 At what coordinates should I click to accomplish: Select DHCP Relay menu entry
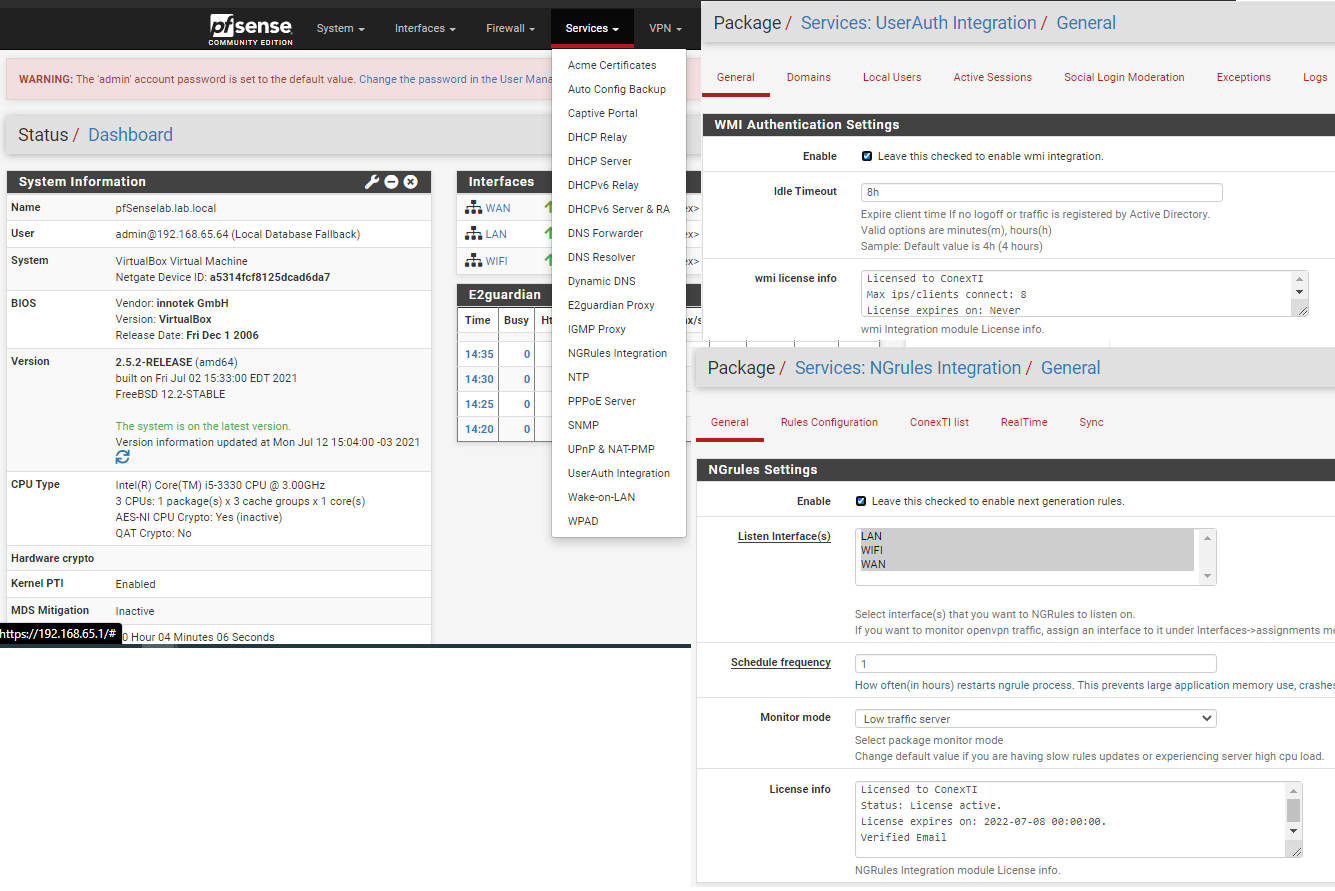point(597,137)
